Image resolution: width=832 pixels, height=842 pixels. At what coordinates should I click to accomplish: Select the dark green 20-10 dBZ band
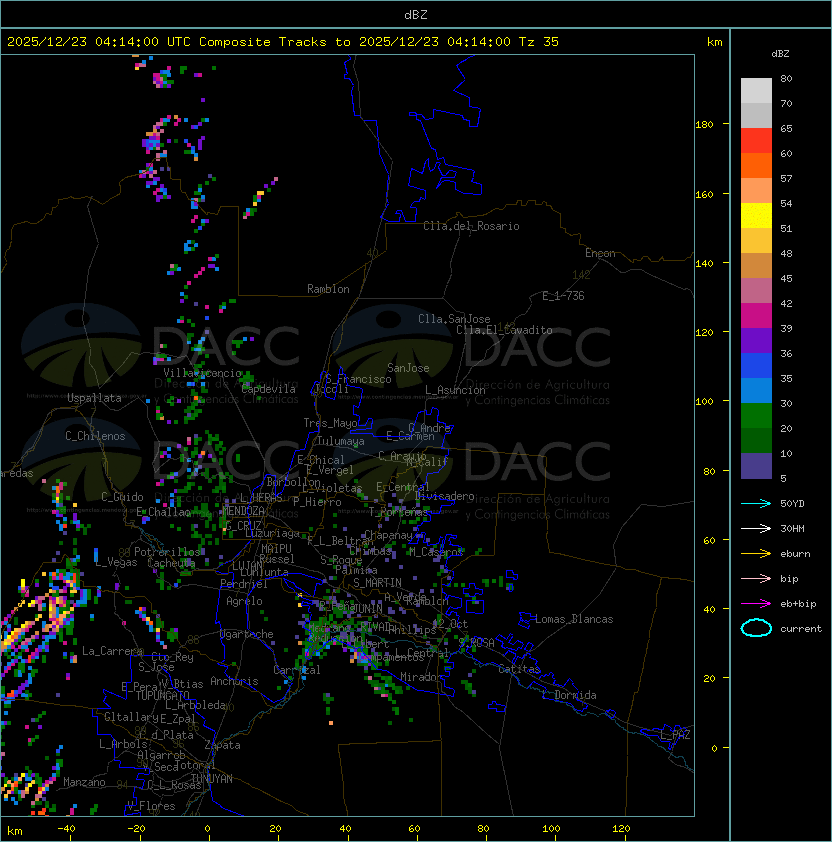click(x=756, y=441)
